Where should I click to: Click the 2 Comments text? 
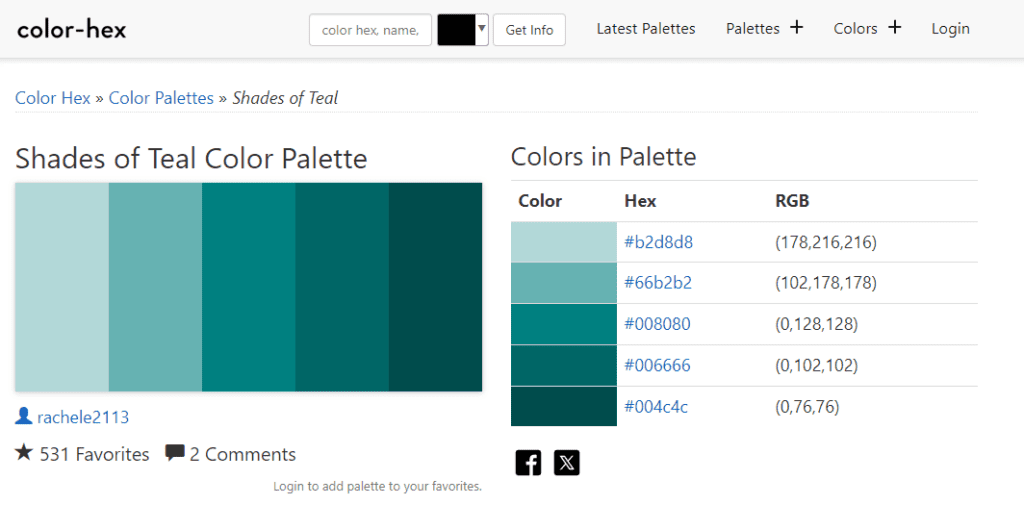pyautogui.click(x=242, y=454)
